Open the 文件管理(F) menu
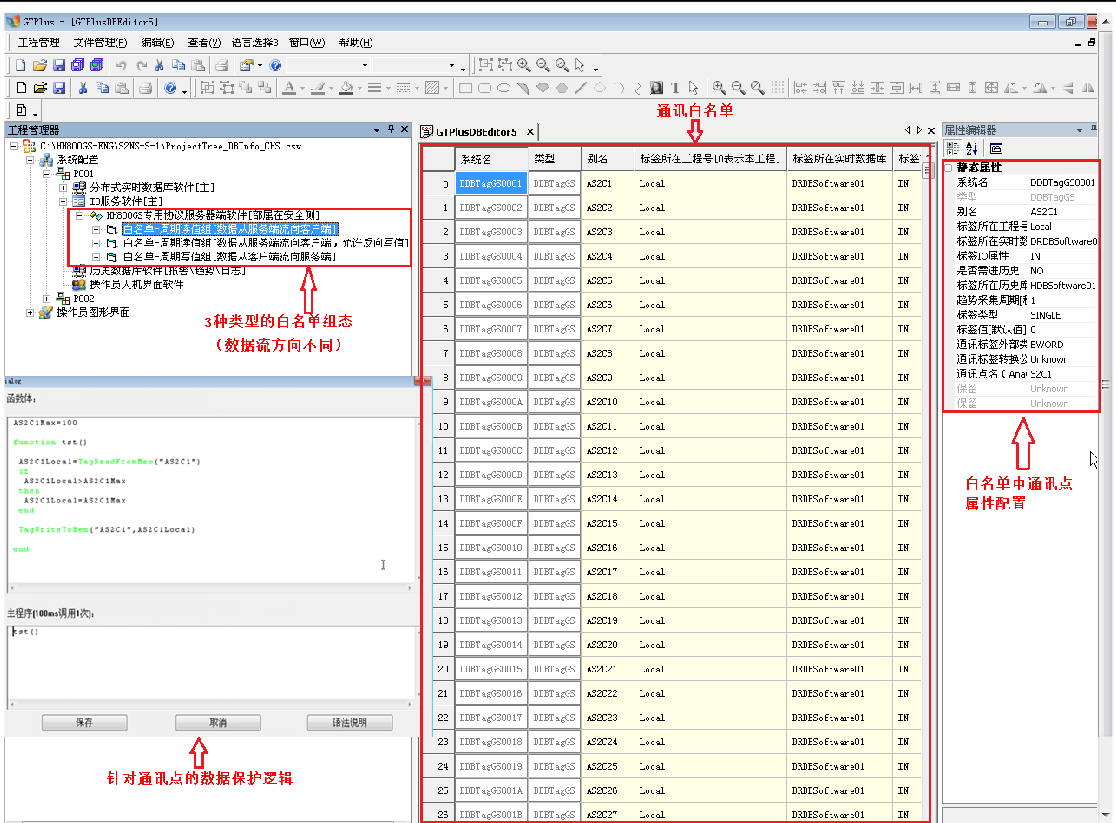This screenshot has height=823, width=1116. coord(100,42)
